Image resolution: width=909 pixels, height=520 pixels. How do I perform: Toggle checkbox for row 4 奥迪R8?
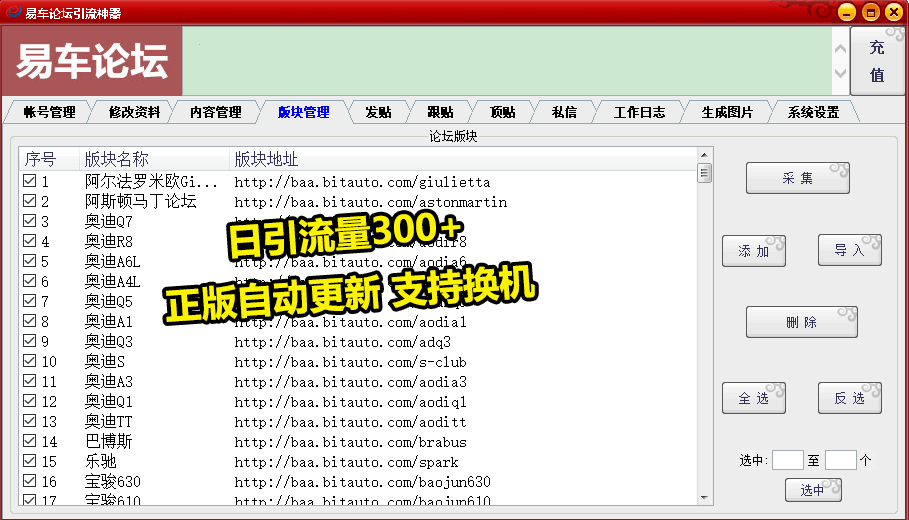coord(30,241)
